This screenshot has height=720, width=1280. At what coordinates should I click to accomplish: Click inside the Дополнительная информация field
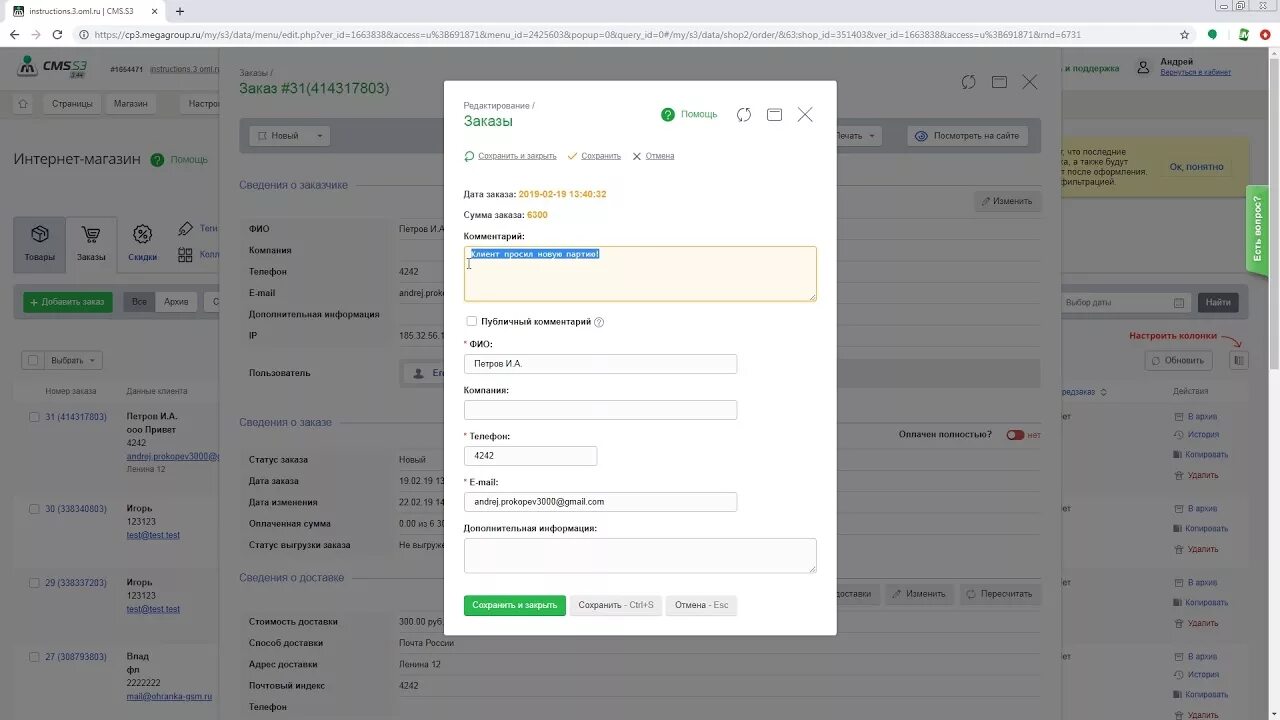pyautogui.click(x=640, y=555)
